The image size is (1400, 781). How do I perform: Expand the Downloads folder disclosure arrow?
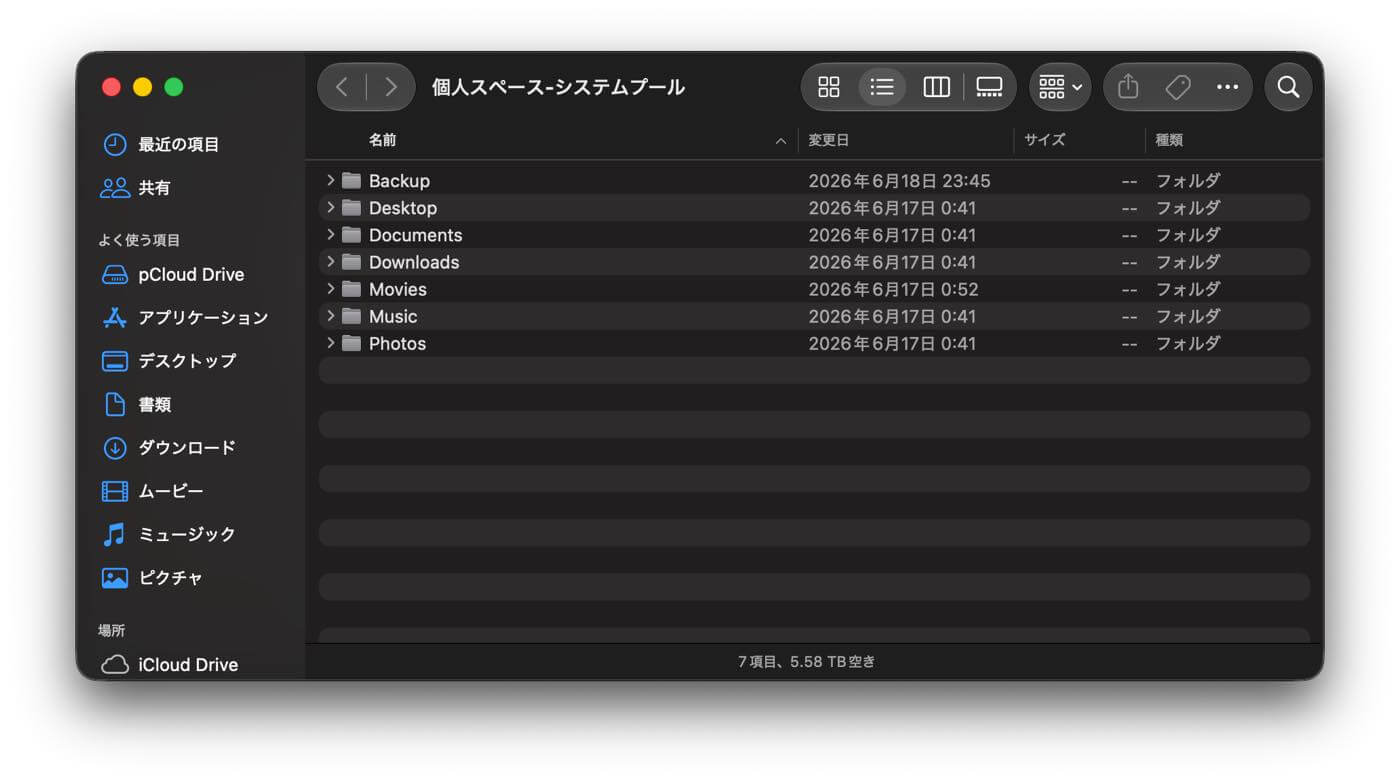(x=330, y=261)
